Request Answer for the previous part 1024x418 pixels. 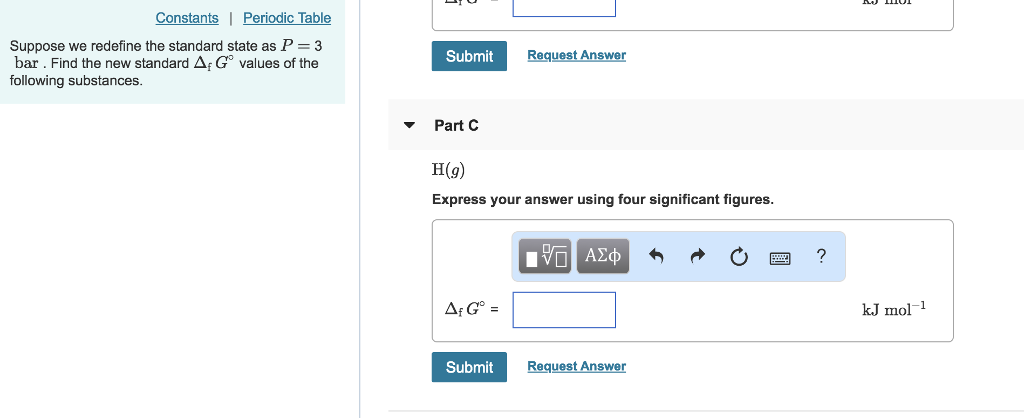[x=576, y=56]
